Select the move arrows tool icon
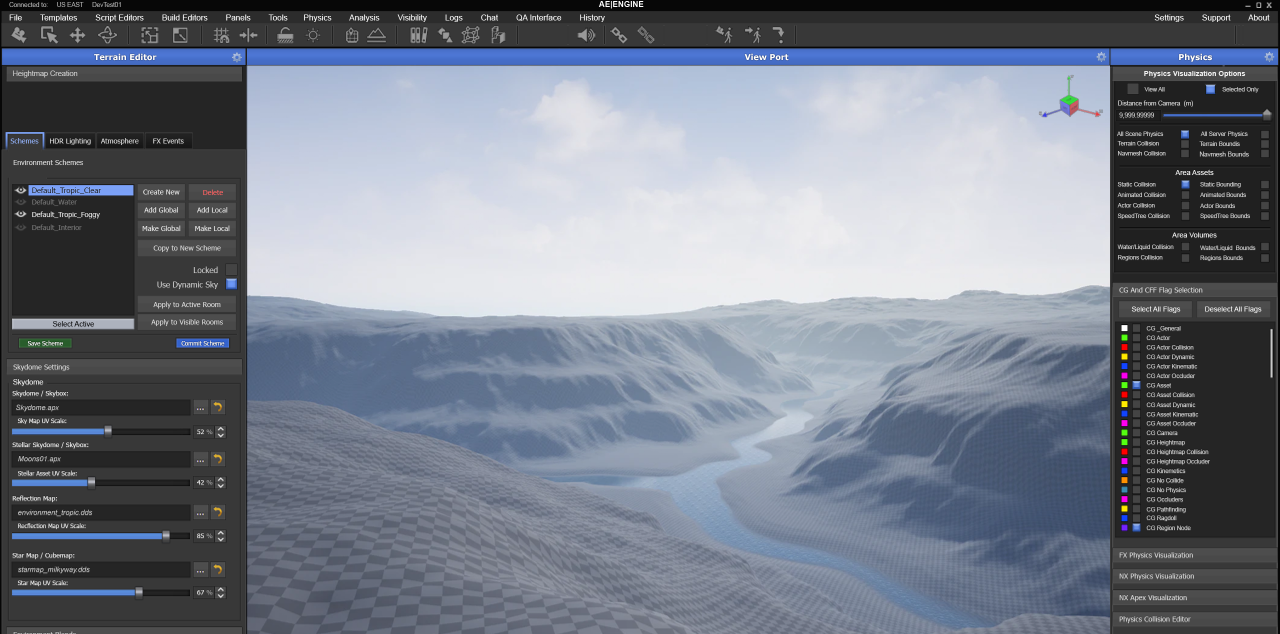The width and height of the screenshot is (1280, 634). [77, 35]
